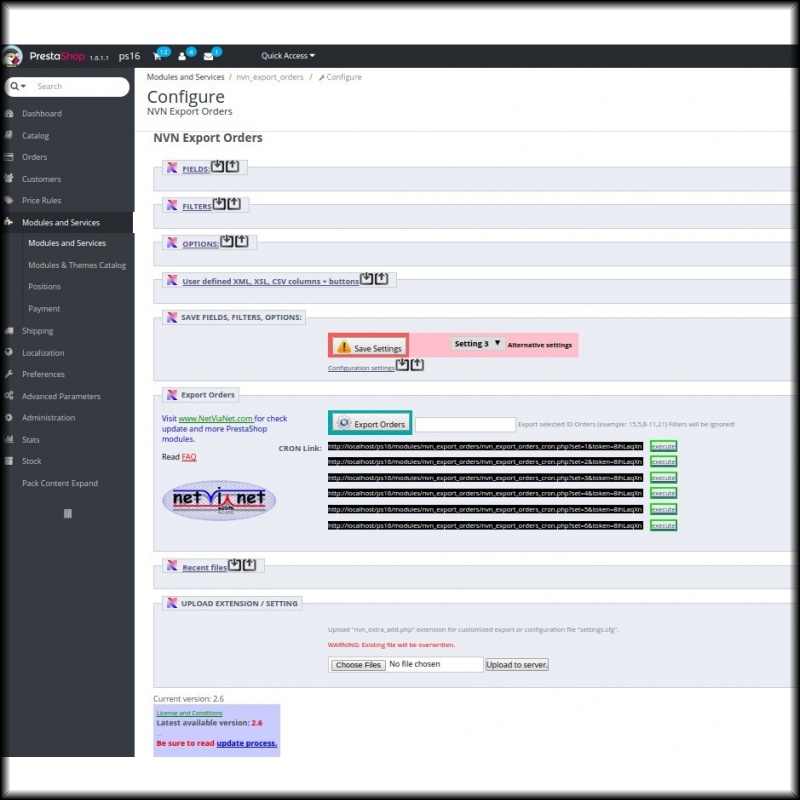Click the CRON URL text for set=3
This screenshot has height=800, width=800.
coord(485,478)
